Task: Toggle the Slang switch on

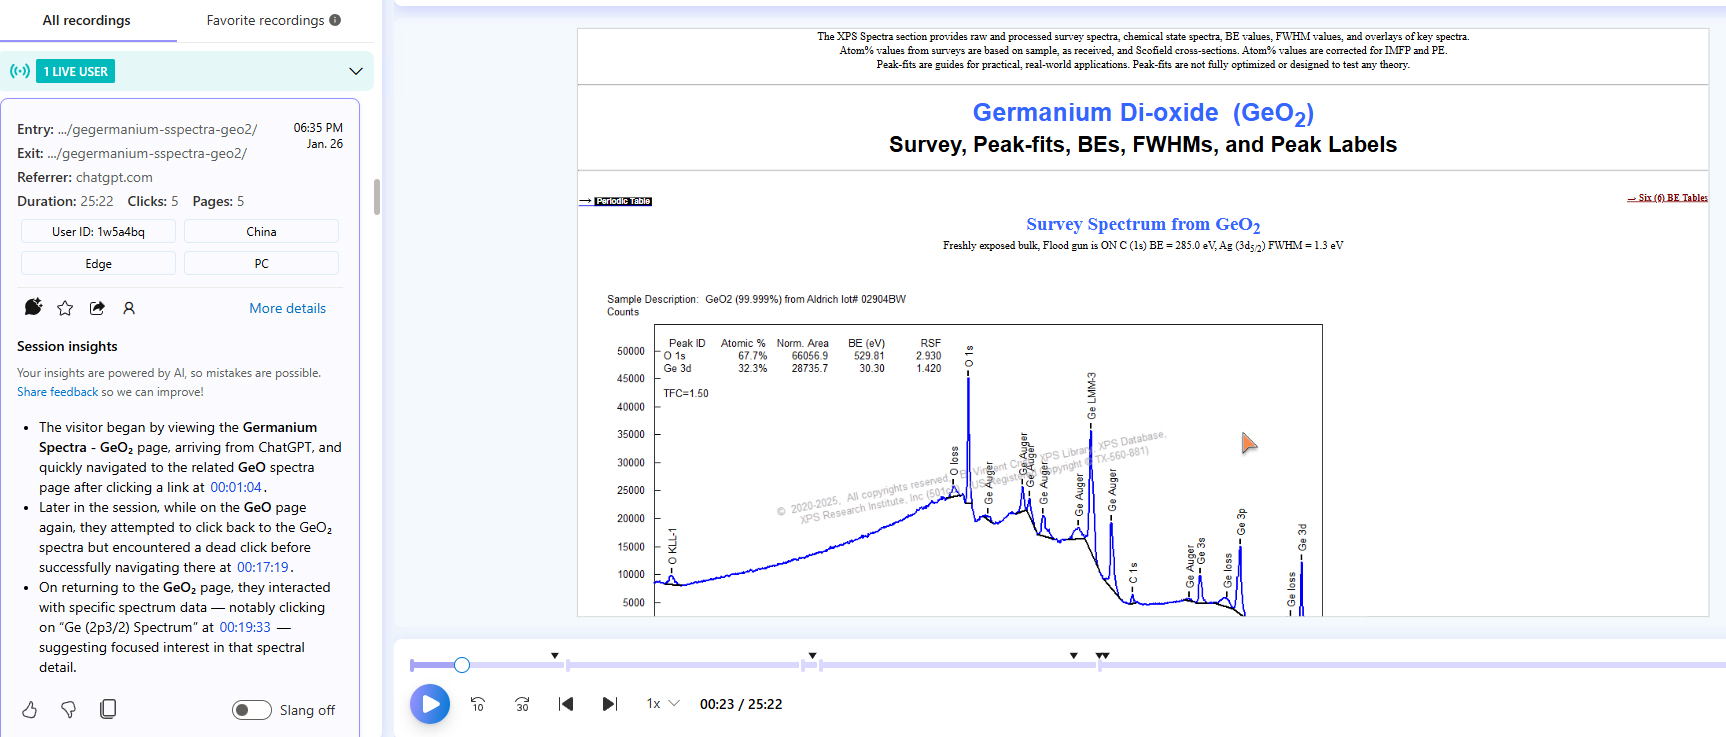Action: [x=252, y=710]
